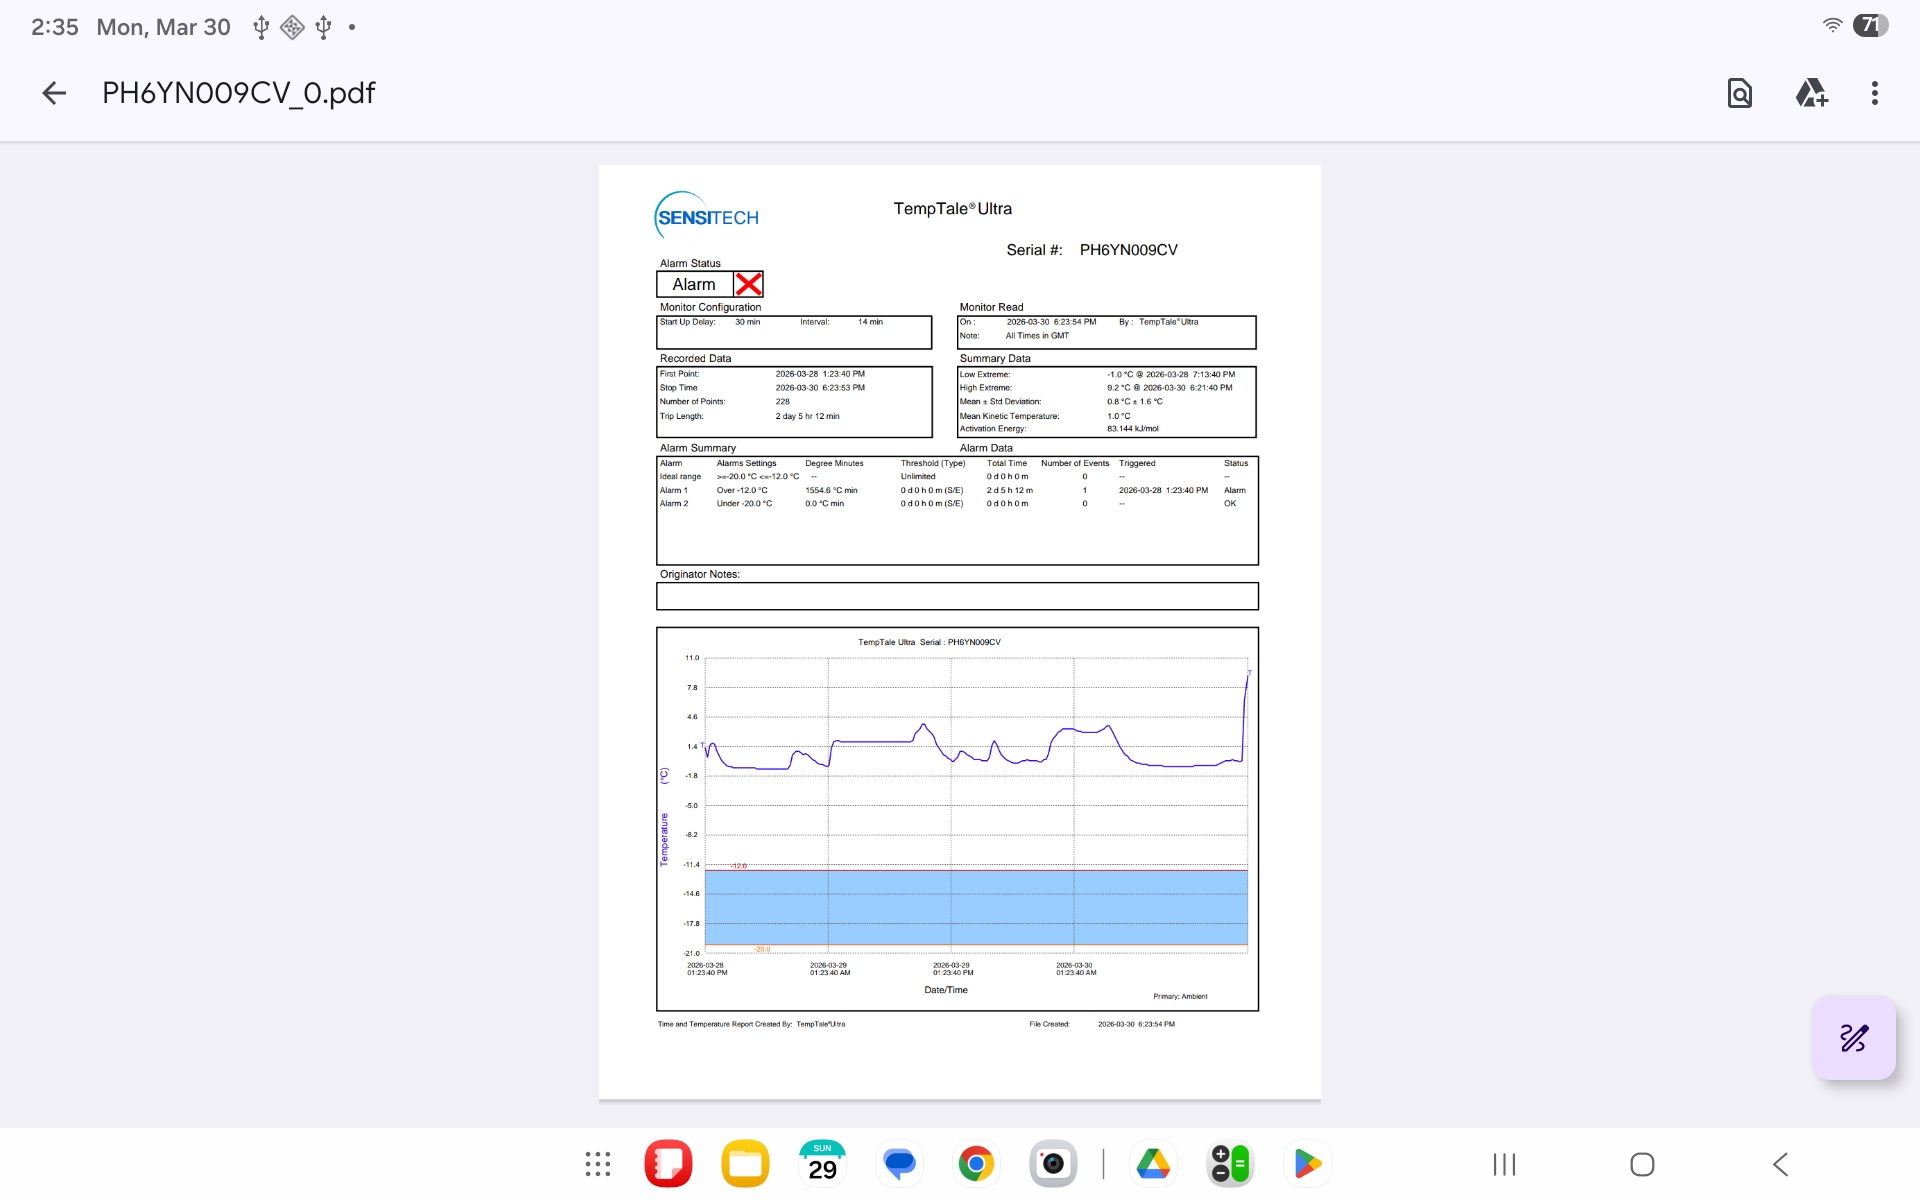Tap the red X alarm status box
Screen dimensions: 1920x1200
coord(748,284)
